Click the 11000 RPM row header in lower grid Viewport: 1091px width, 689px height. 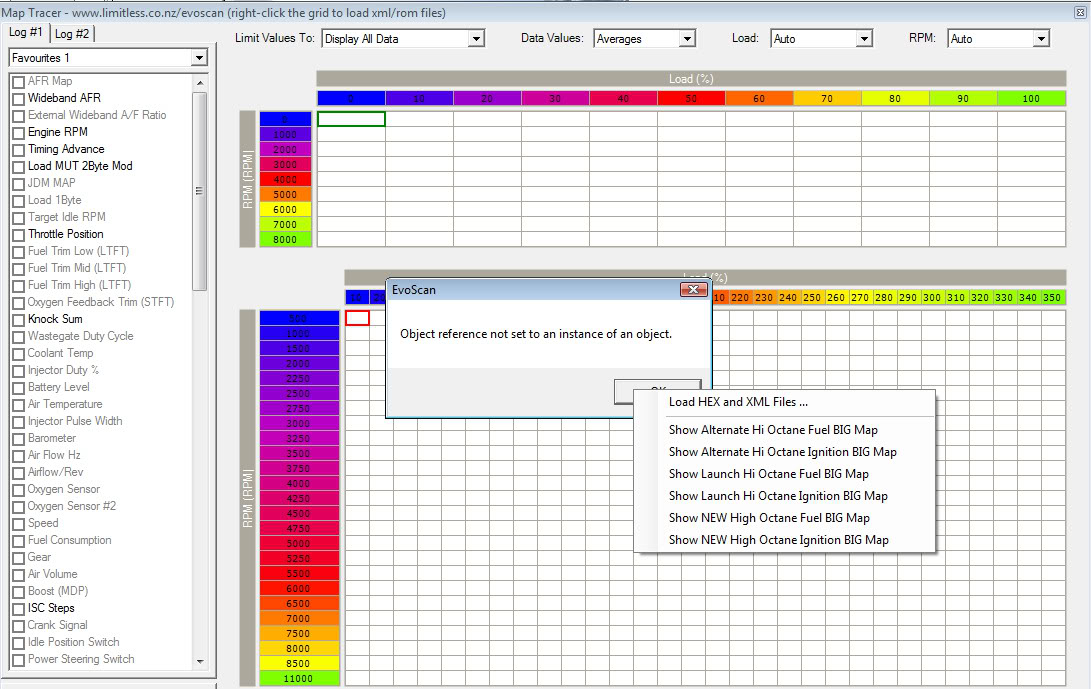[x=299, y=679]
